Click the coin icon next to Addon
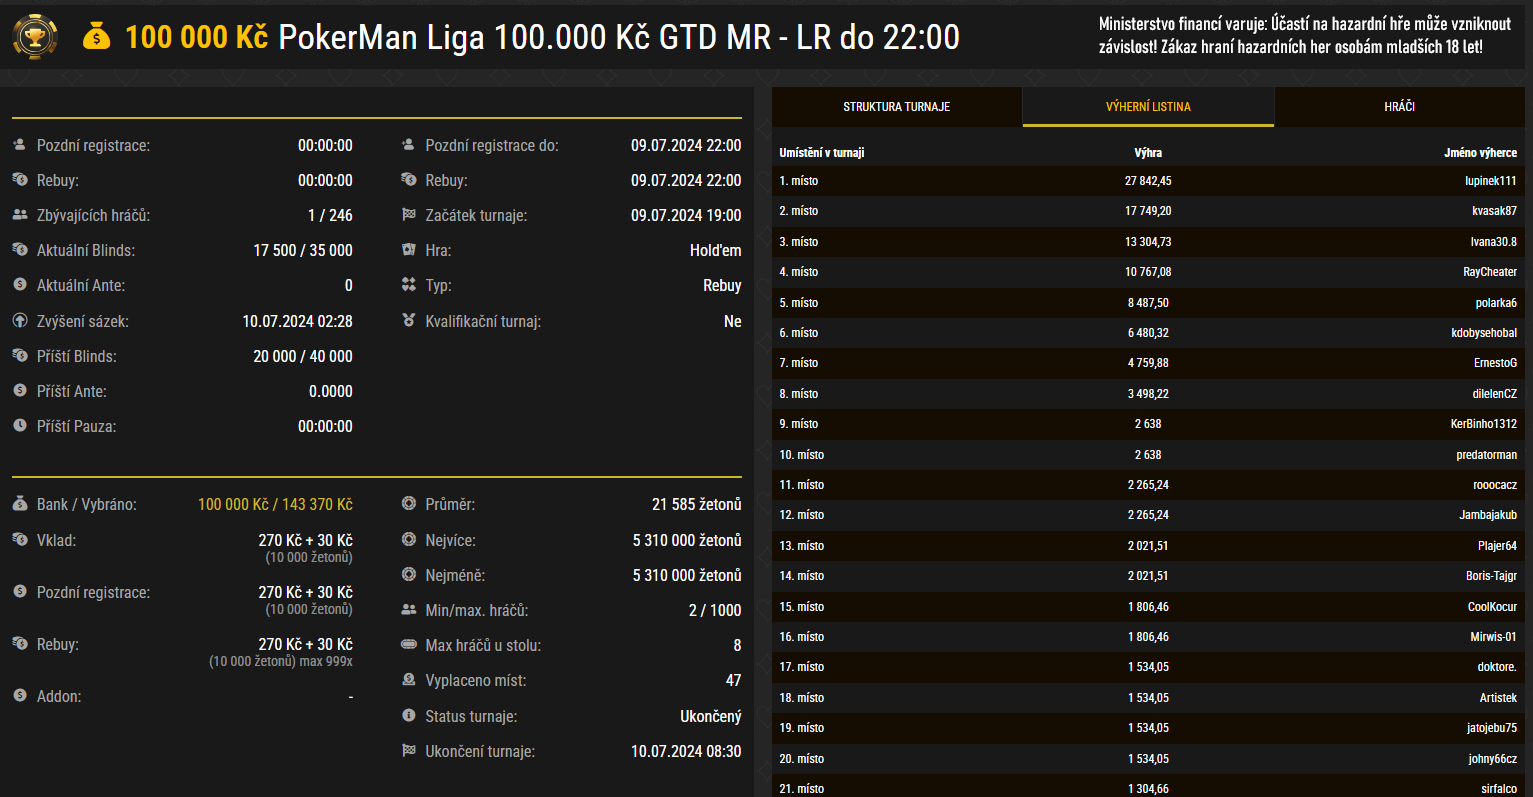Image resolution: width=1533 pixels, height=797 pixels. click(x=19, y=696)
